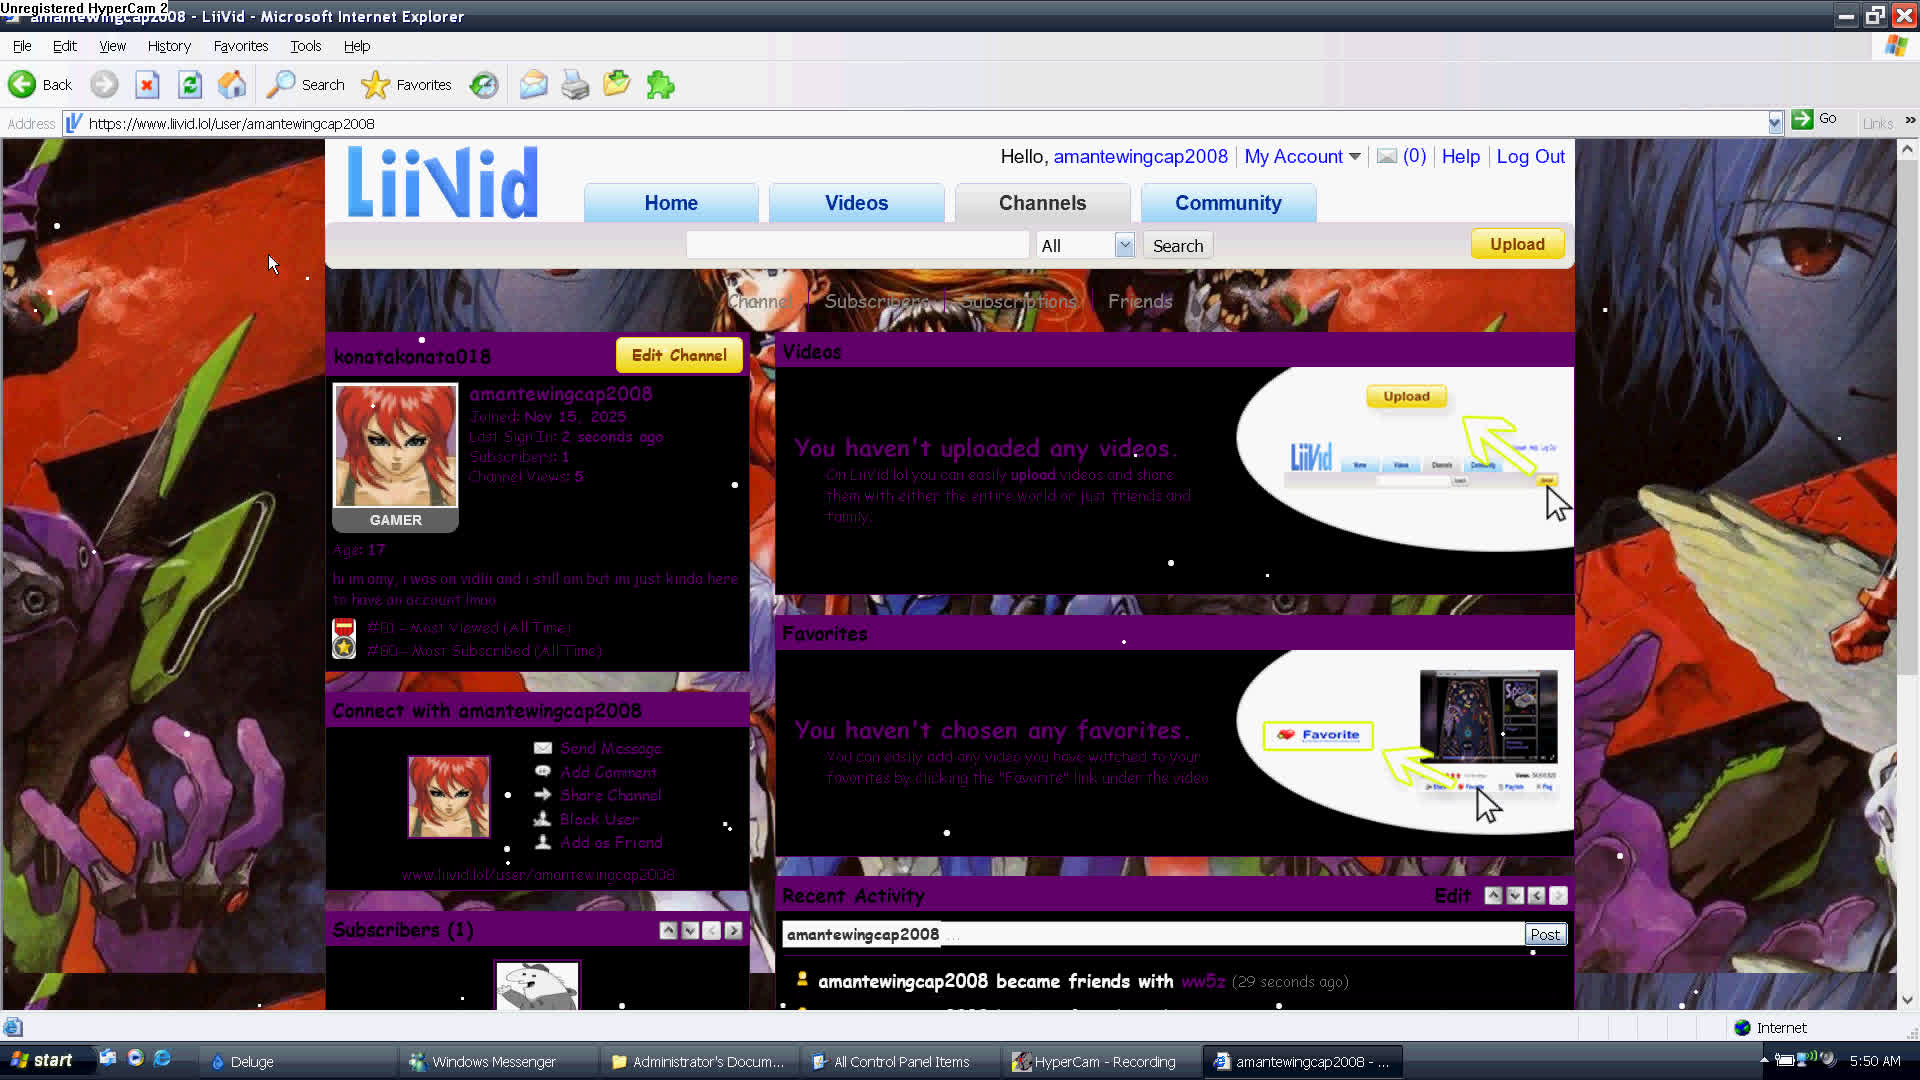Click the Print icon in the toolbar
Image resolution: width=1920 pixels, height=1080 pixels.
click(x=575, y=84)
